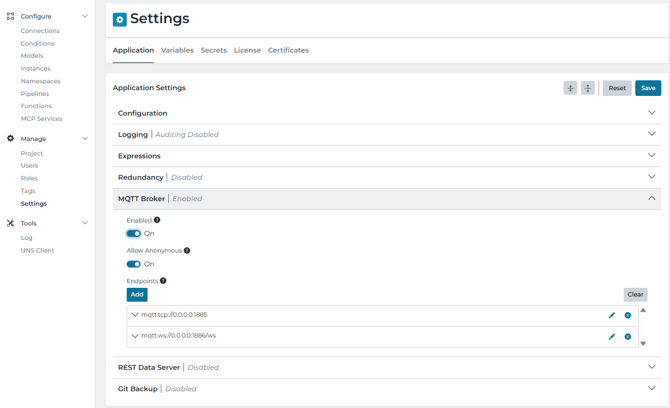670x408 pixels.
Task: Expand the Logging section
Action: tap(651, 134)
